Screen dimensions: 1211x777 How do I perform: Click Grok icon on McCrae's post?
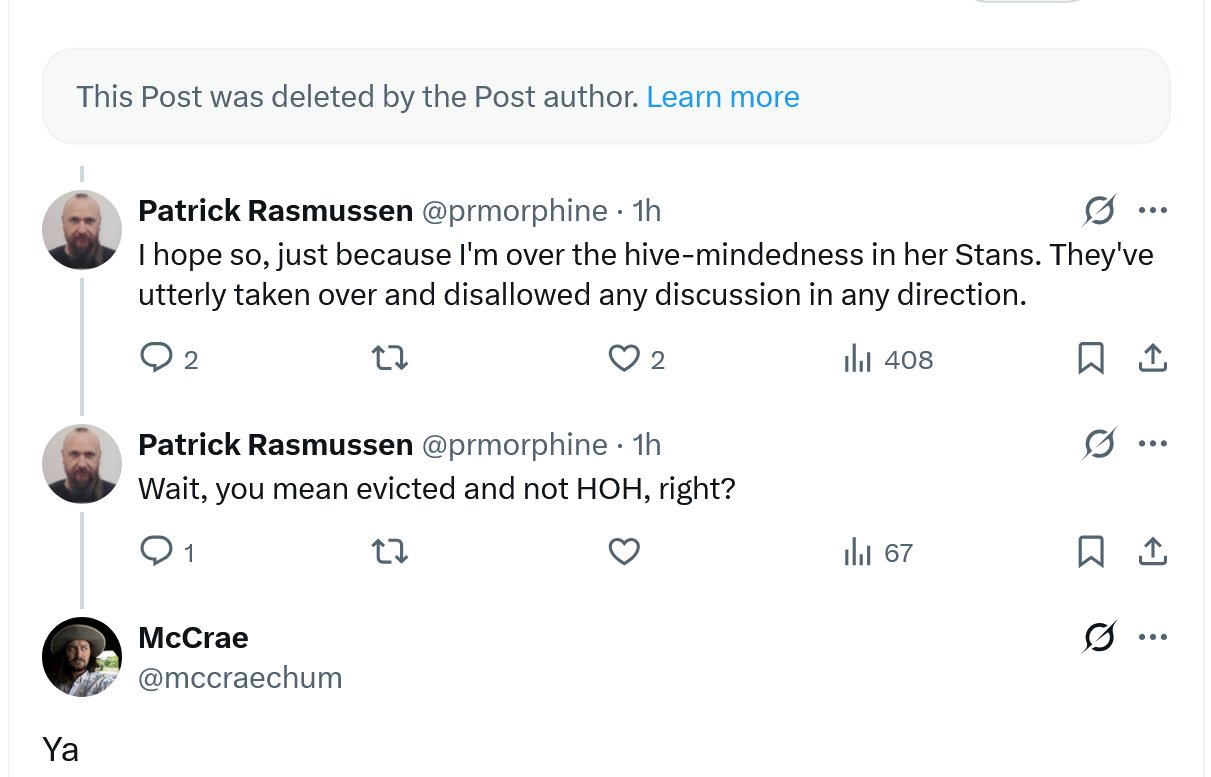(1099, 637)
